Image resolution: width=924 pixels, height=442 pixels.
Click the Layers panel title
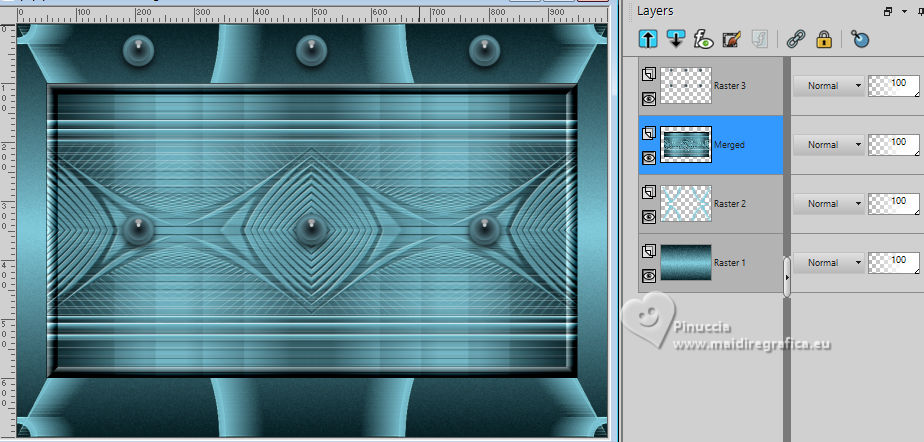pyautogui.click(x=655, y=11)
